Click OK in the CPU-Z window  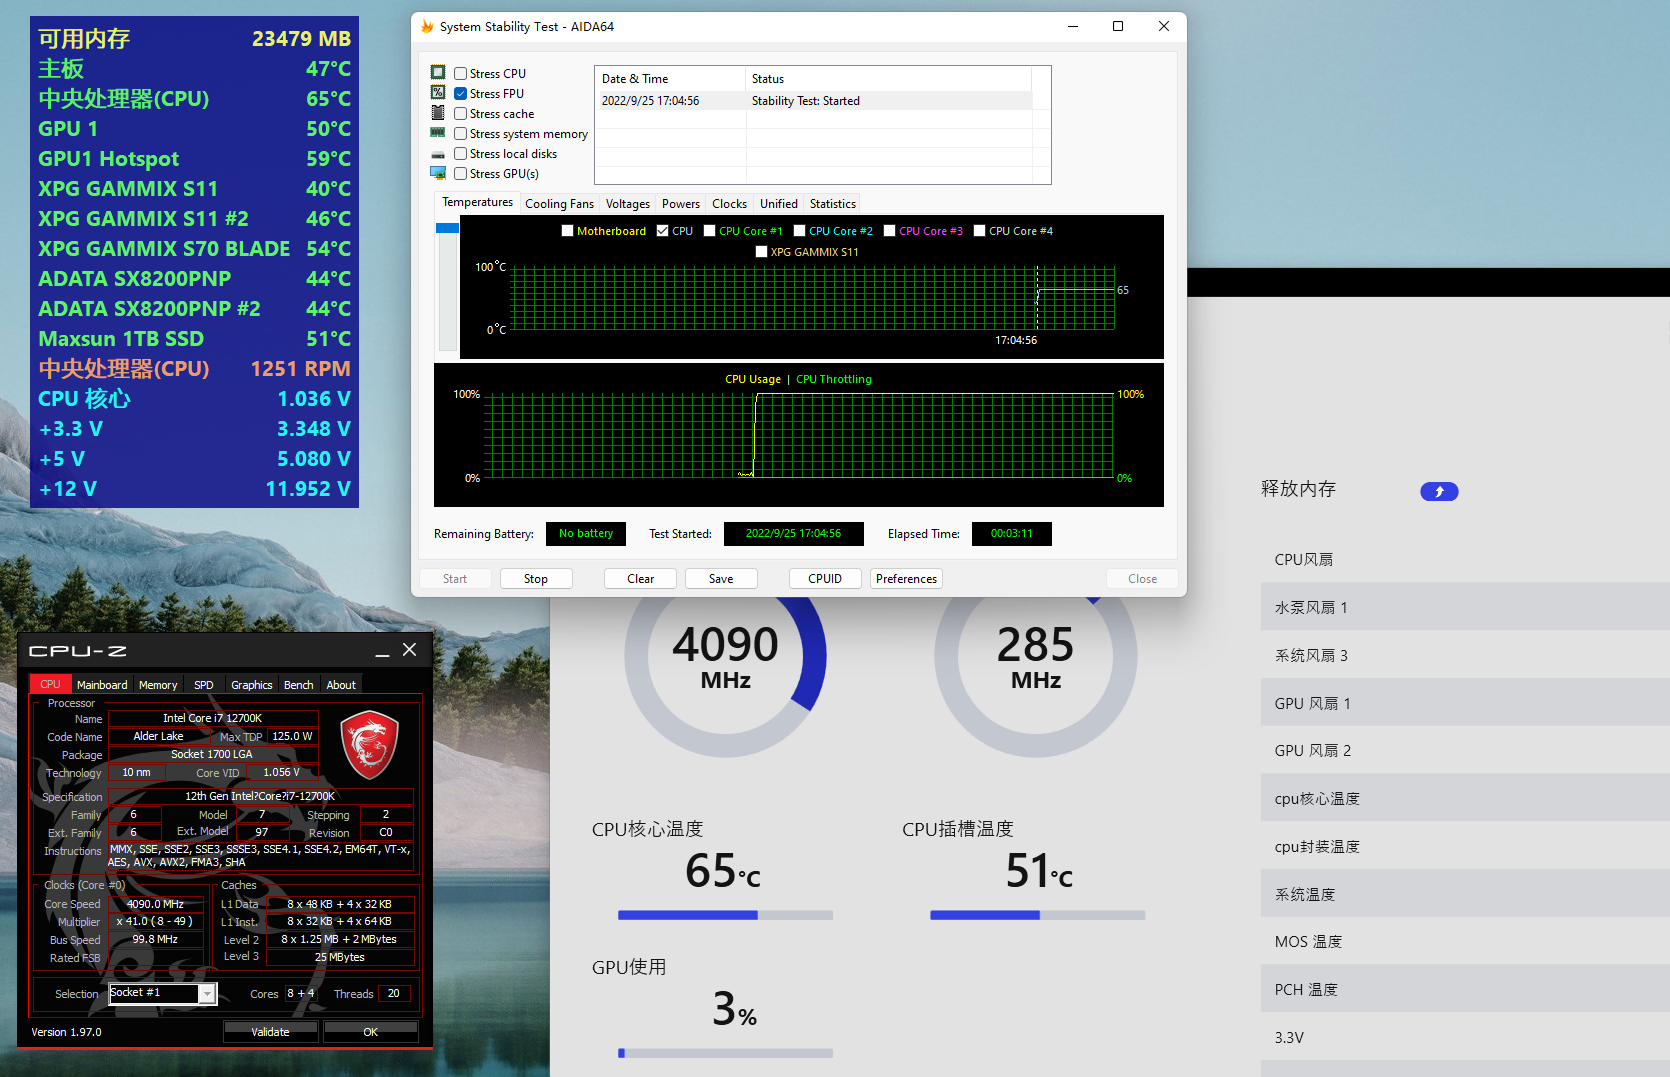pos(370,1032)
